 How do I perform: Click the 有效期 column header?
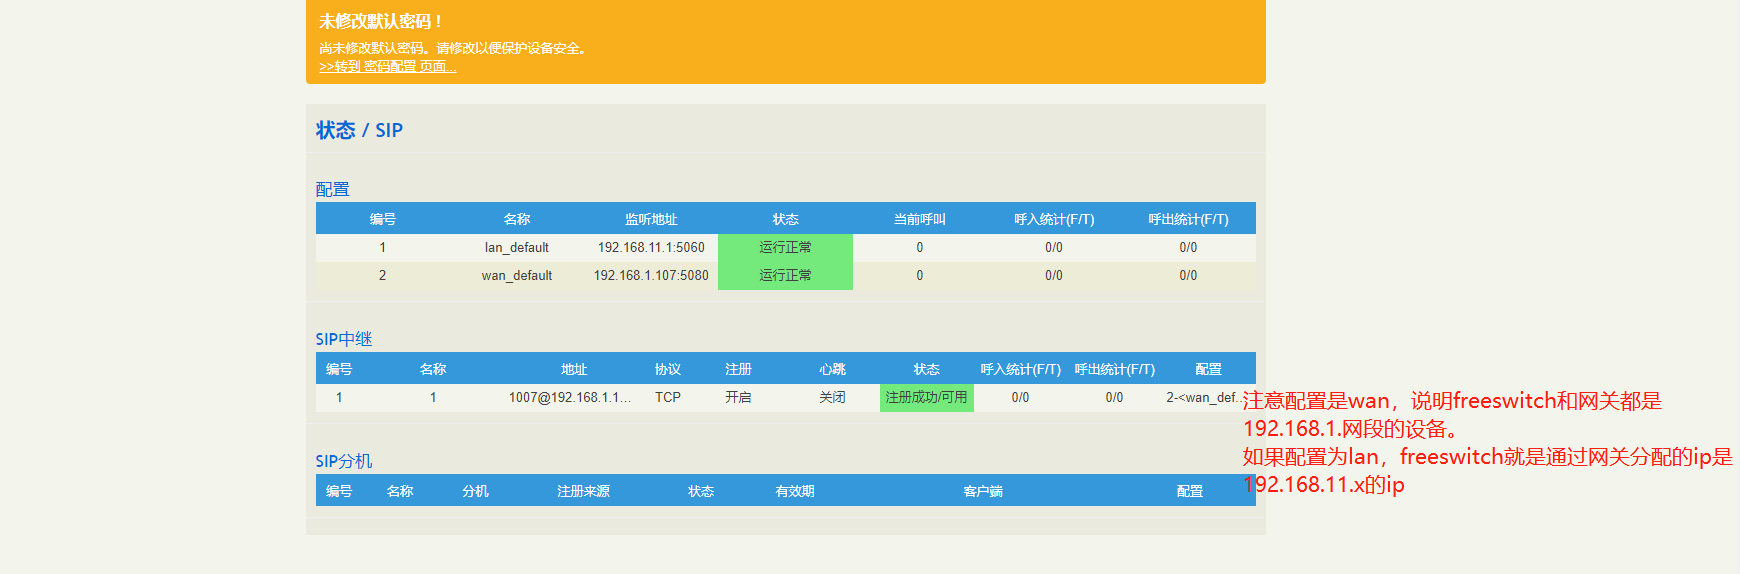pos(795,491)
